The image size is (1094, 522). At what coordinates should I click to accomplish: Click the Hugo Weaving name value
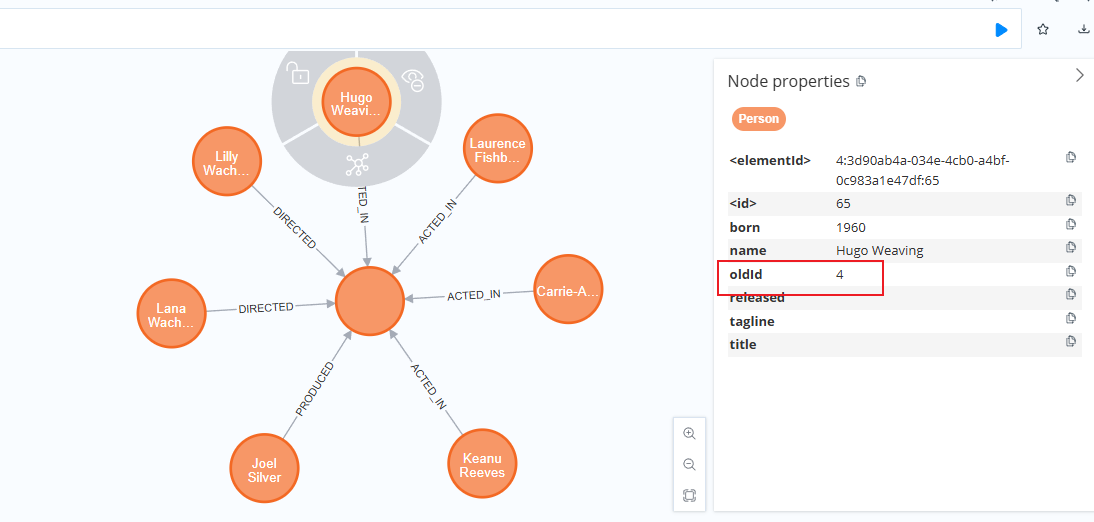tap(879, 251)
